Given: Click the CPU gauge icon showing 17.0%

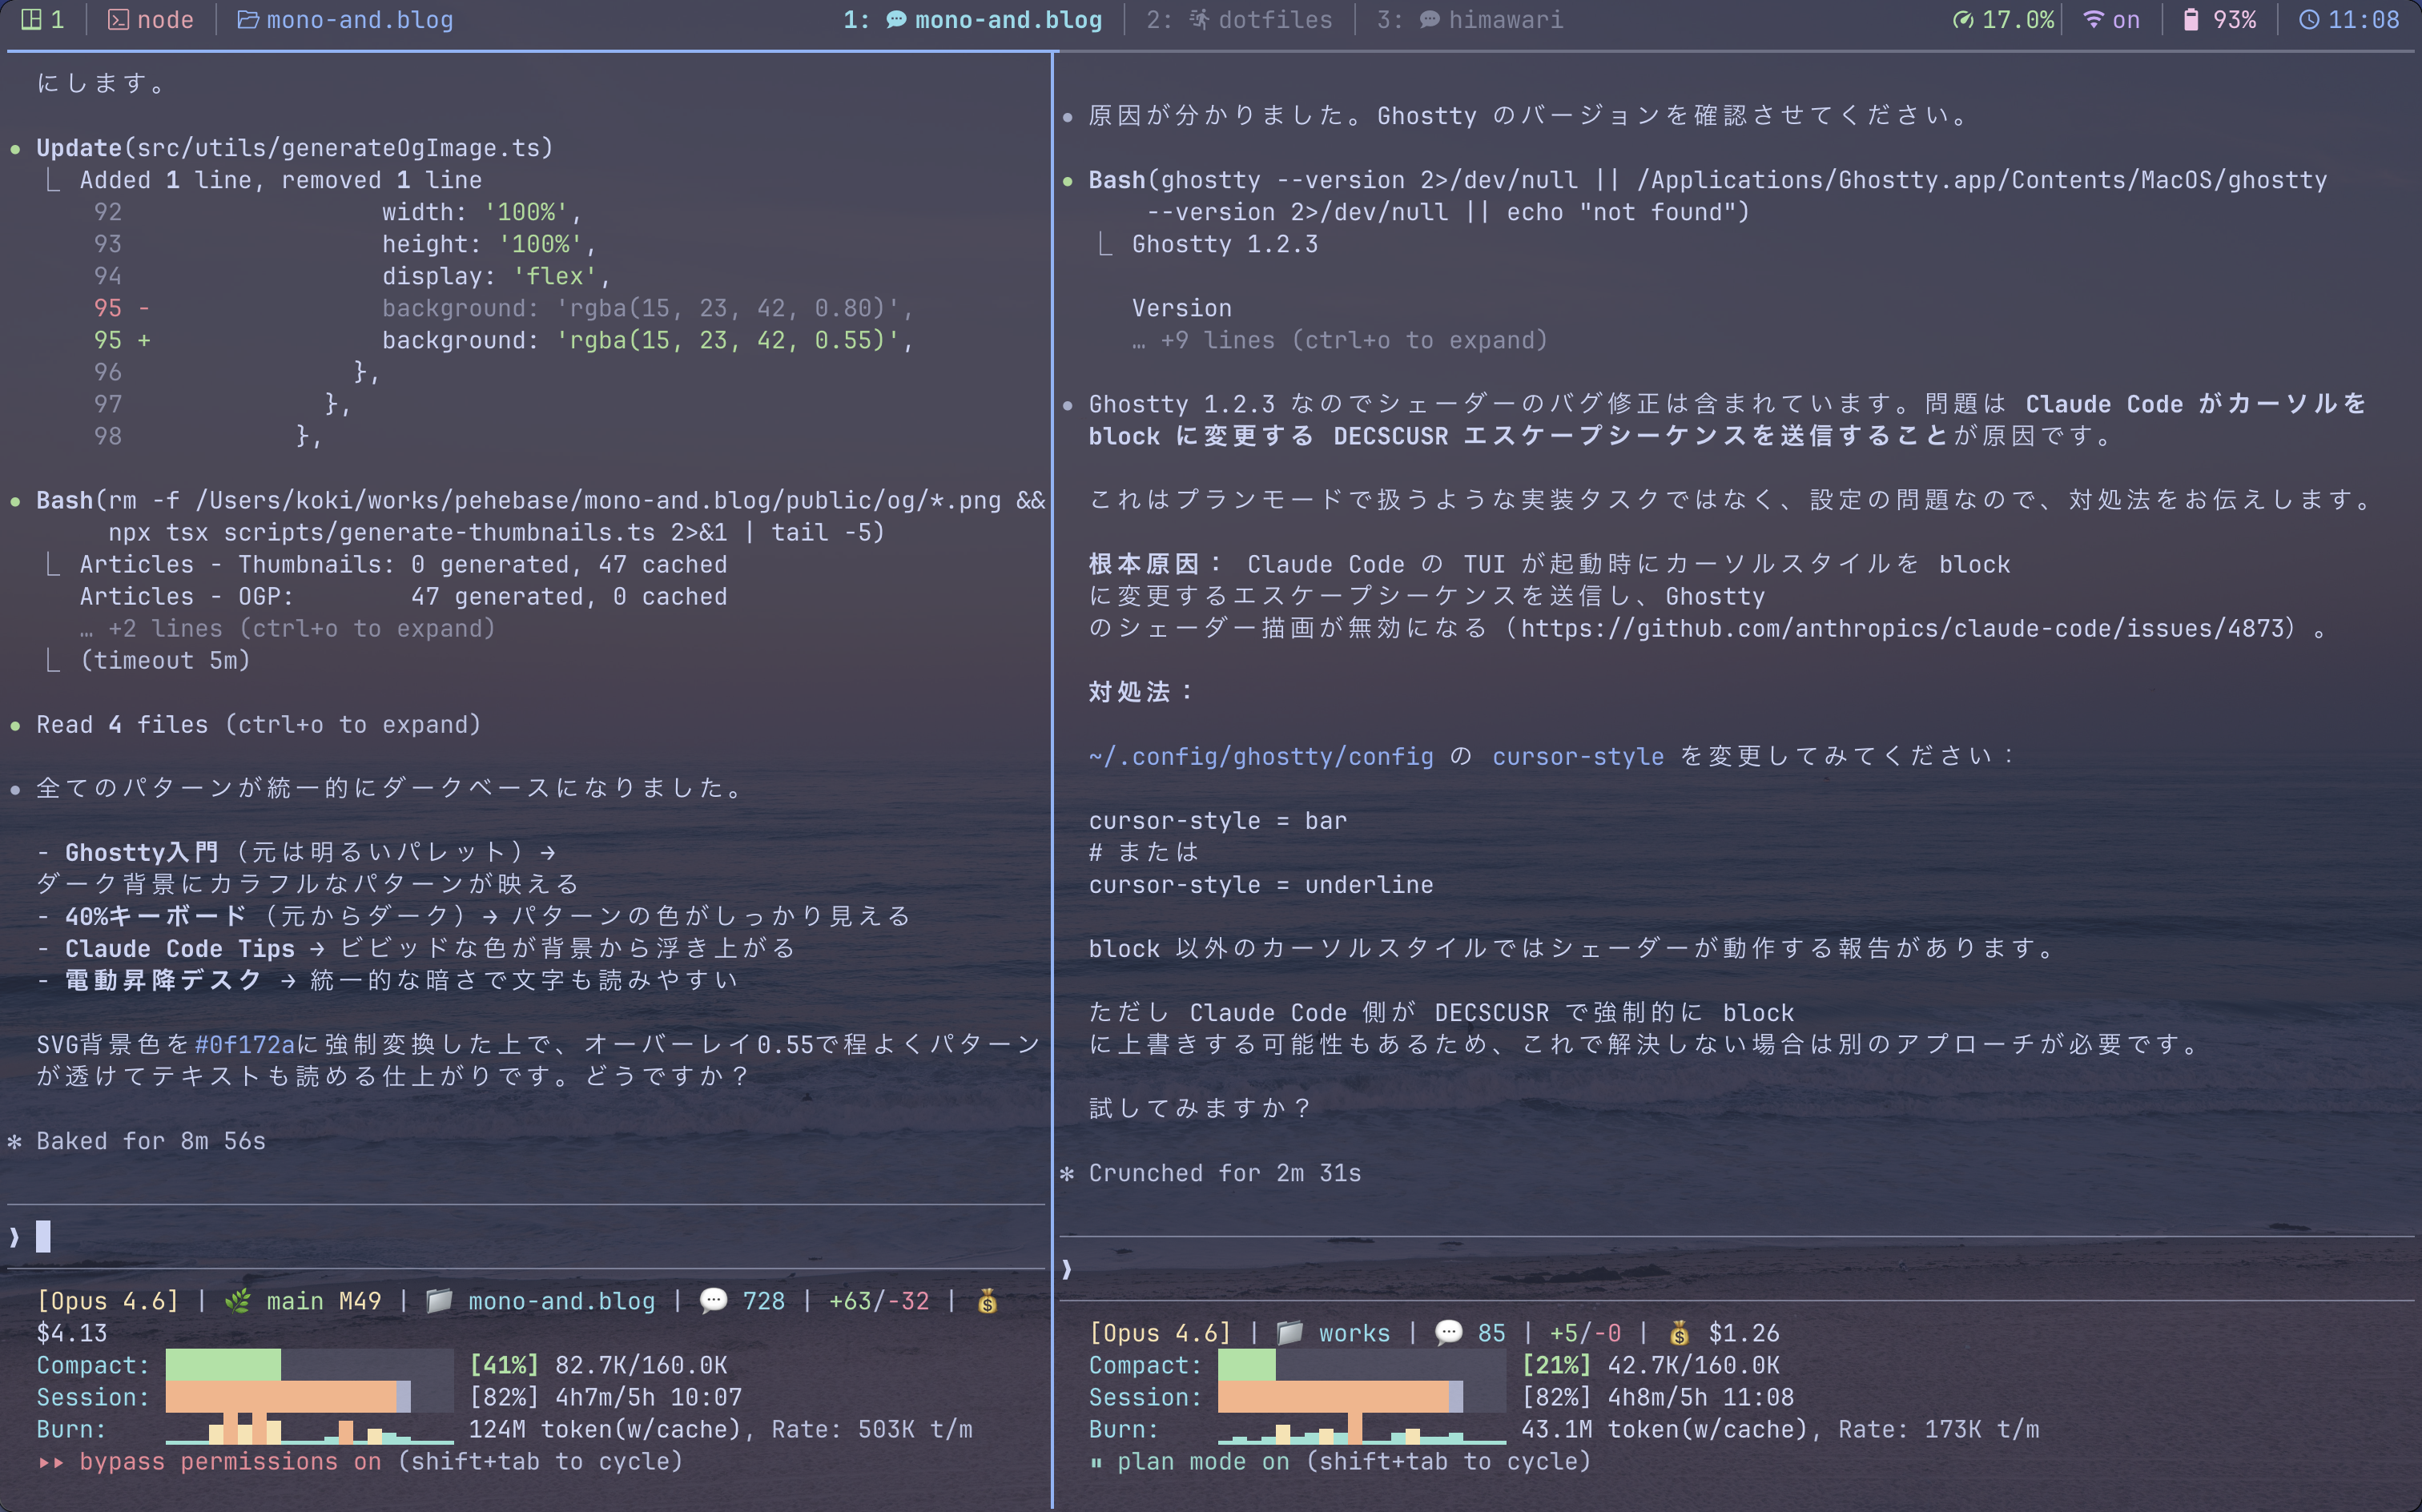Looking at the screenshot, I should pos(1963,19).
